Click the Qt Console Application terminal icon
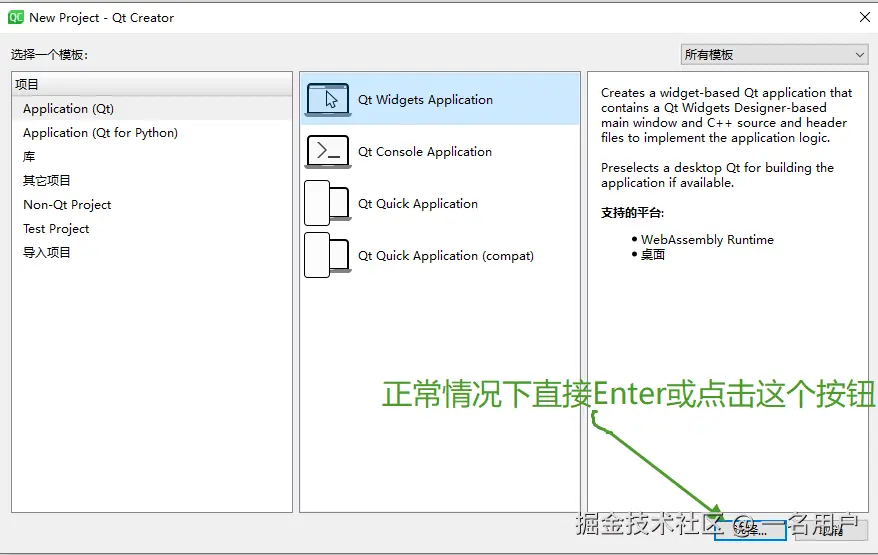The image size is (878, 555). [x=328, y=151]
